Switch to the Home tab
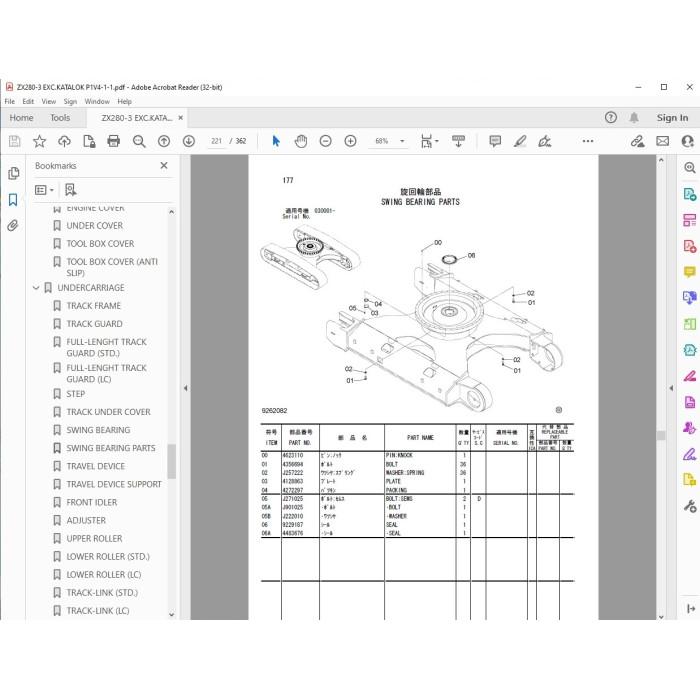The height and width of the screenshot is (700, 700). (21, 118)
